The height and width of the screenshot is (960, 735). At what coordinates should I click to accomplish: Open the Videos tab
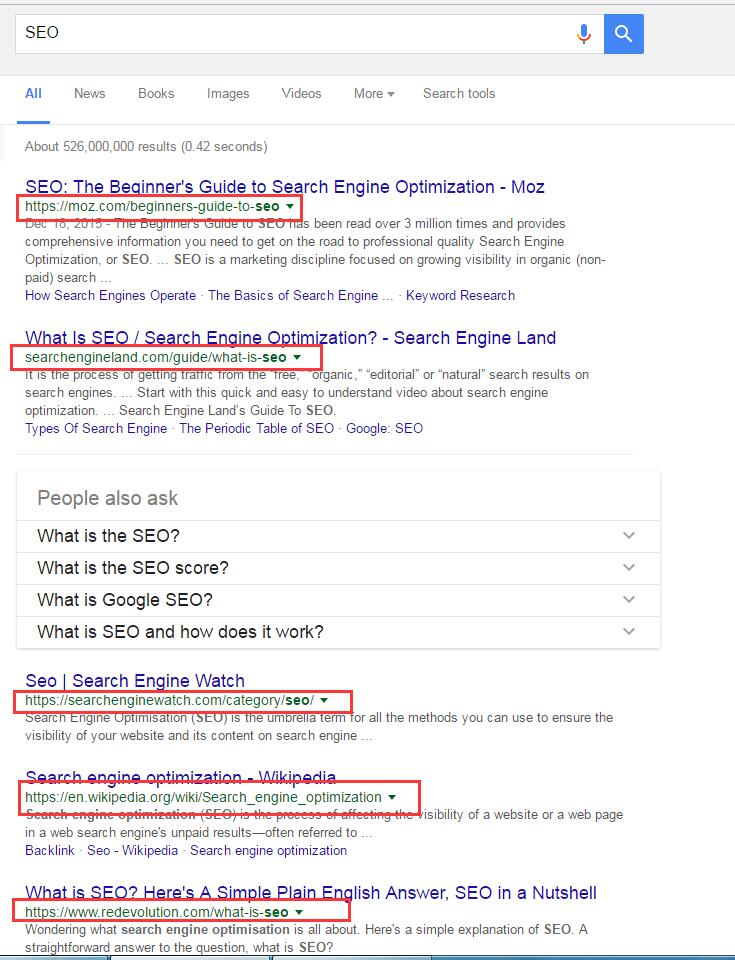301,94
